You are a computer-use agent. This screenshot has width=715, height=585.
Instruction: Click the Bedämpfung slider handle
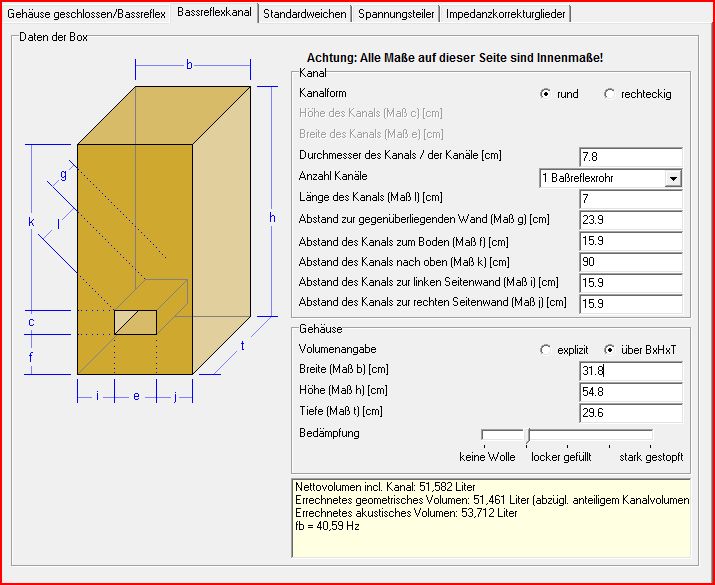[528, 434]
